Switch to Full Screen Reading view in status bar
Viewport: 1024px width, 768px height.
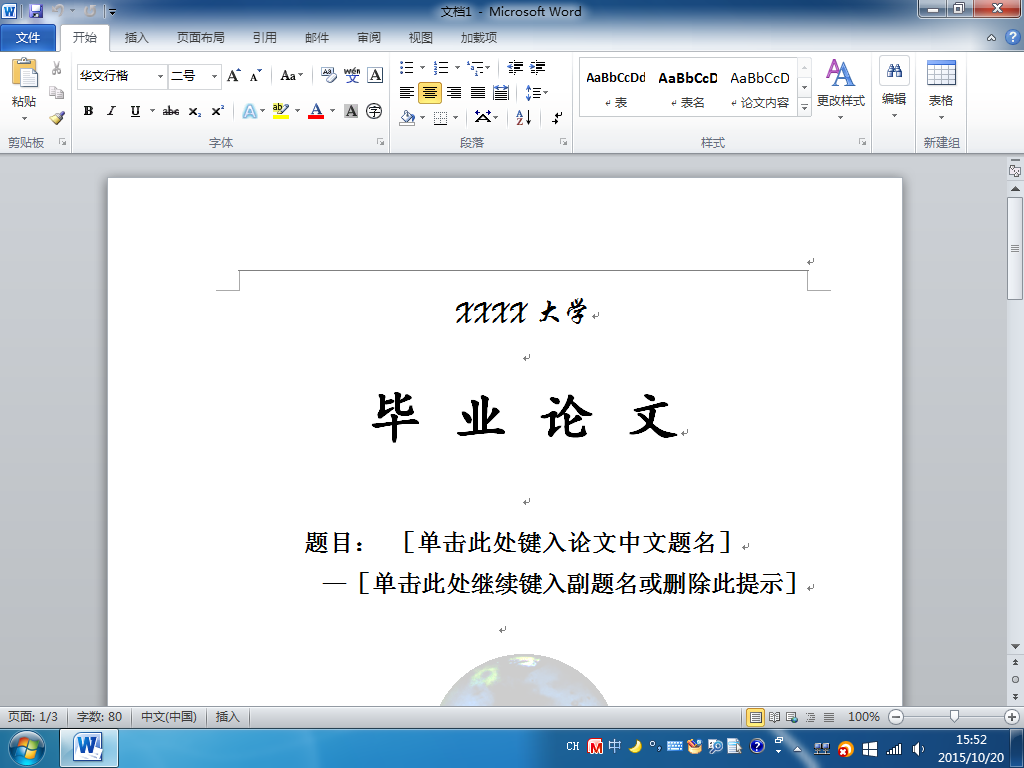(775, 717)
